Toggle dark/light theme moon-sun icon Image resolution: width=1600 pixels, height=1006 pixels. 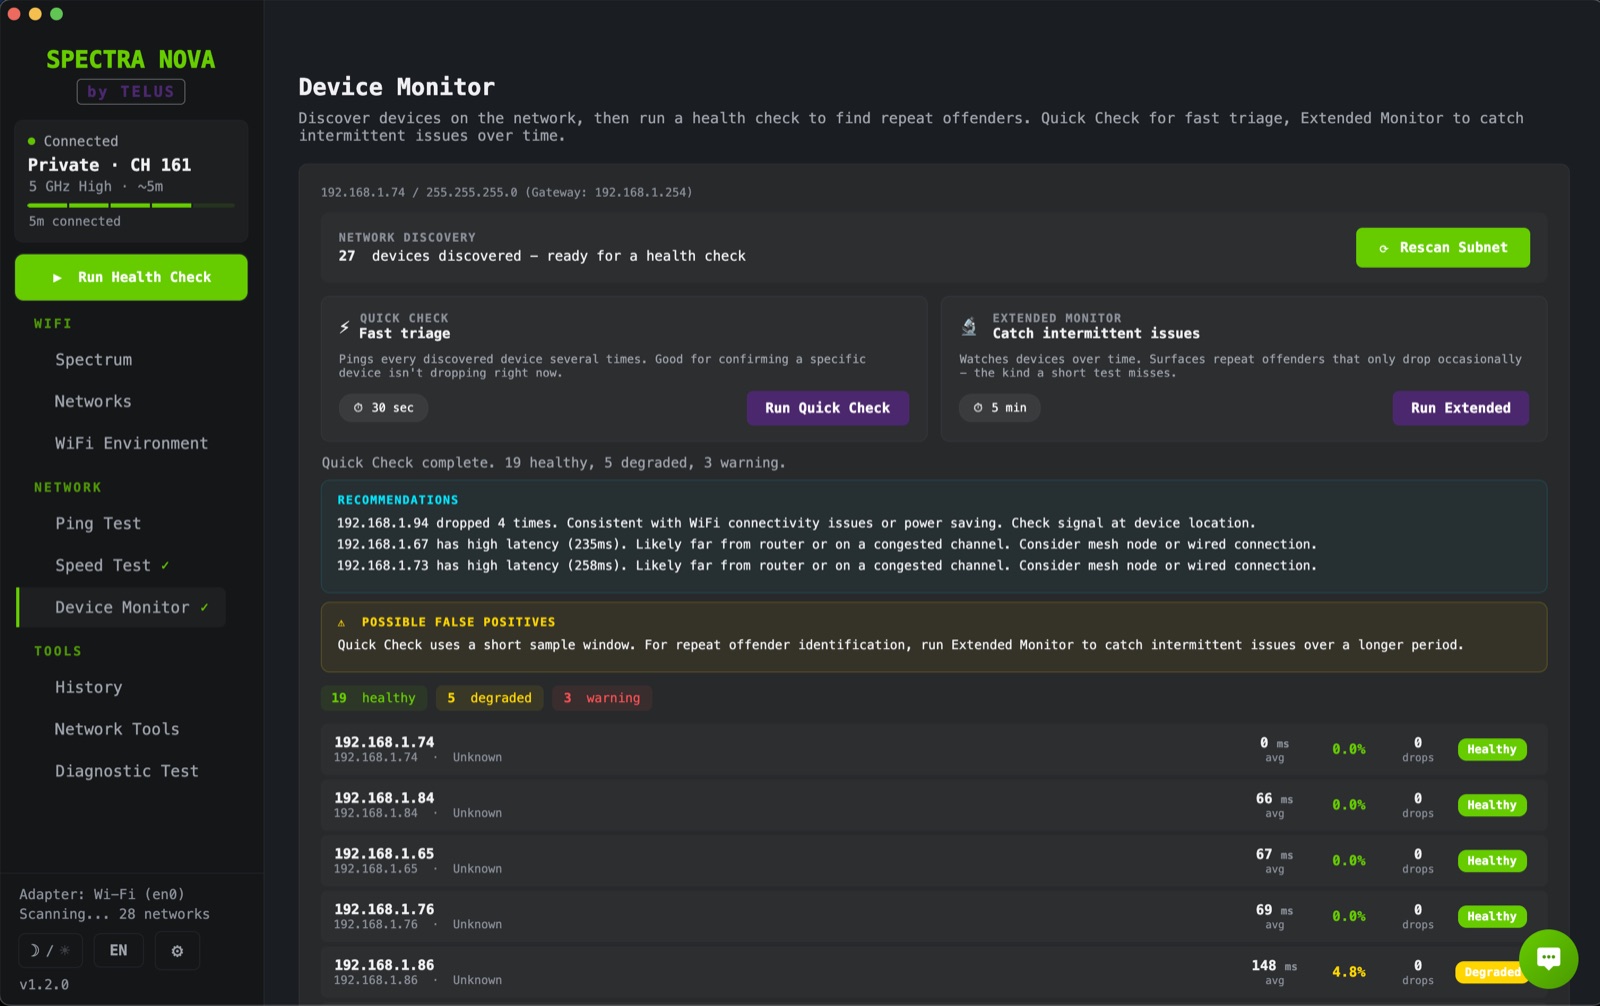point(50,950)
